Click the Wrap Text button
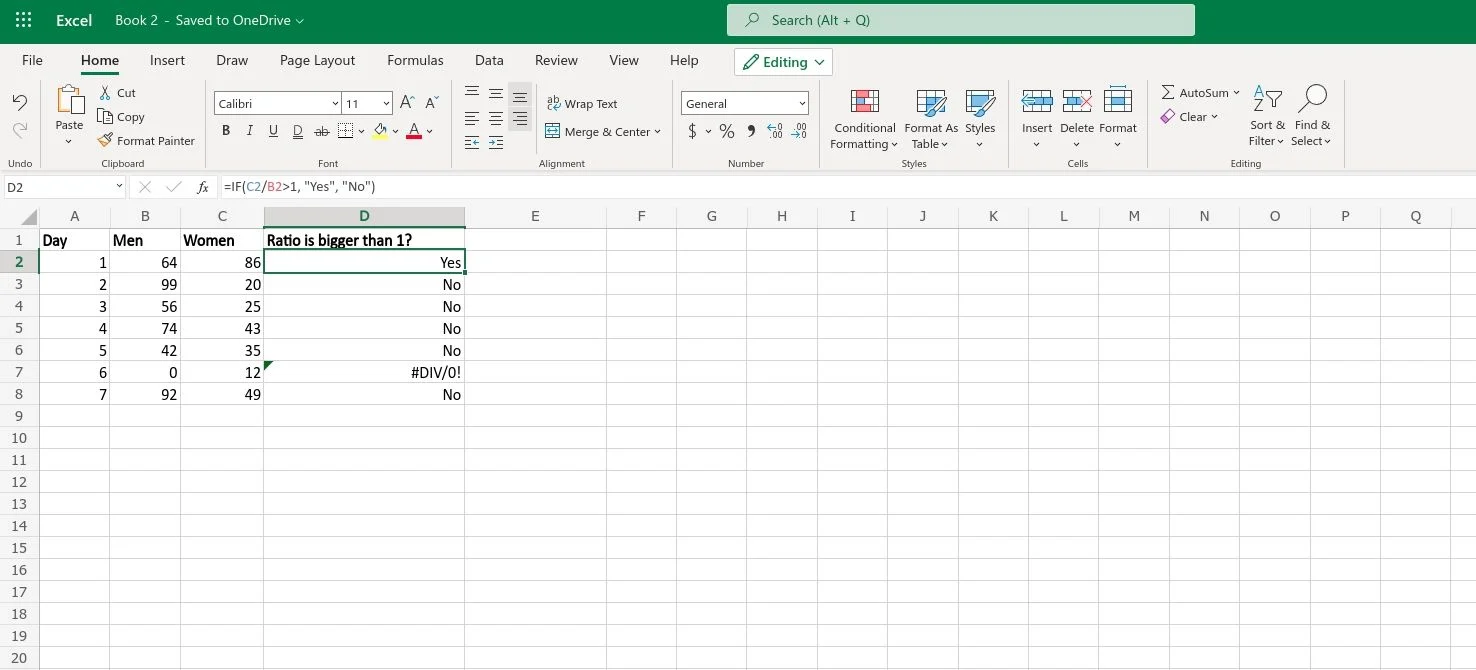 (582, 104)
